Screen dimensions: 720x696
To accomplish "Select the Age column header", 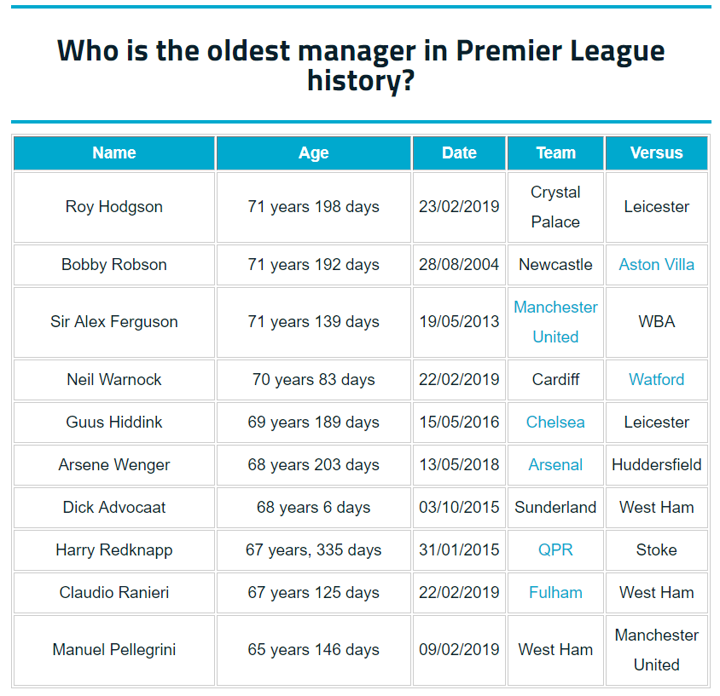I will [313, 153].
